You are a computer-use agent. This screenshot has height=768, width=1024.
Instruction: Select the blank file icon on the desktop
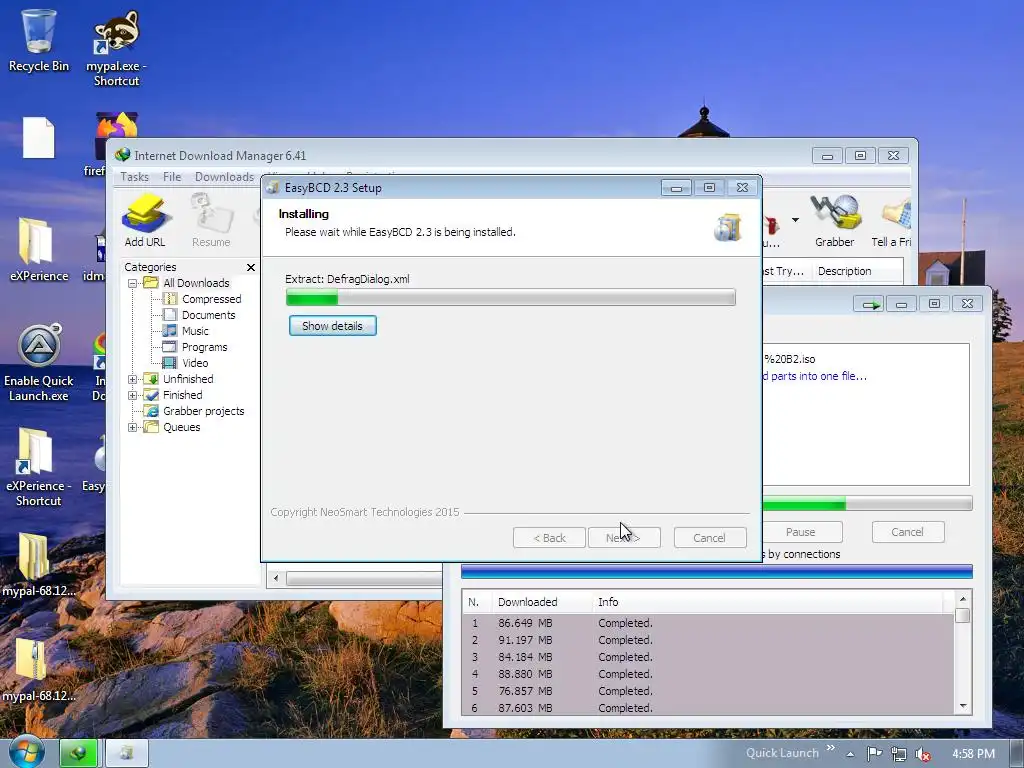(x=39, y=138)
